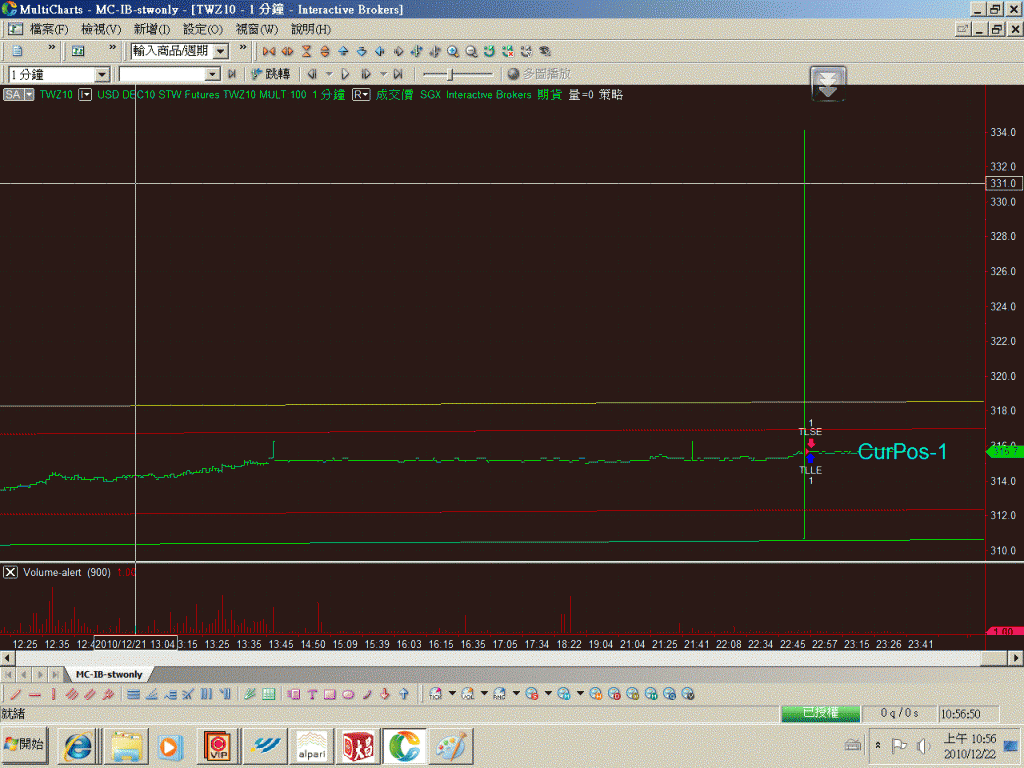The width and height of the screenshot is (1024, 768).
Task: Expand the first toolbar overflow chevron
Action: (x=51, y=48)
